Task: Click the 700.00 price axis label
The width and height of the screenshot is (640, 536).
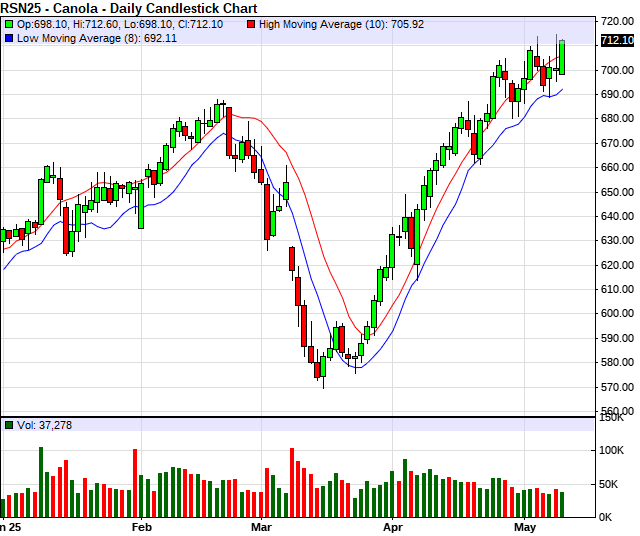Action: (617, 70)
